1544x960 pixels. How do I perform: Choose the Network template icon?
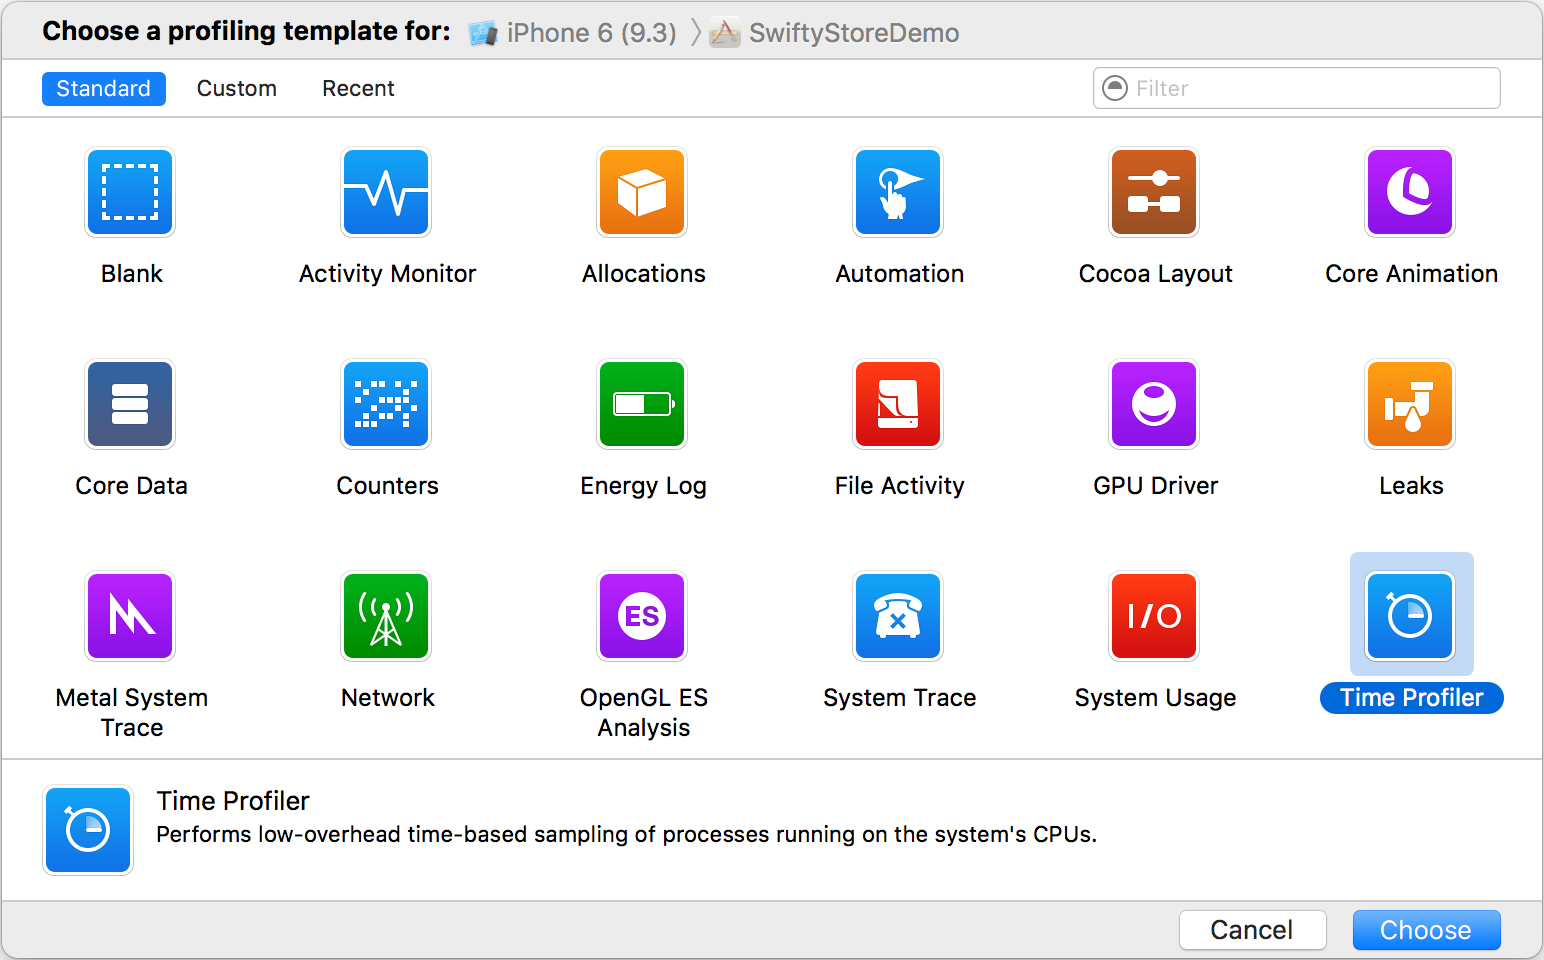coord(386,616)
